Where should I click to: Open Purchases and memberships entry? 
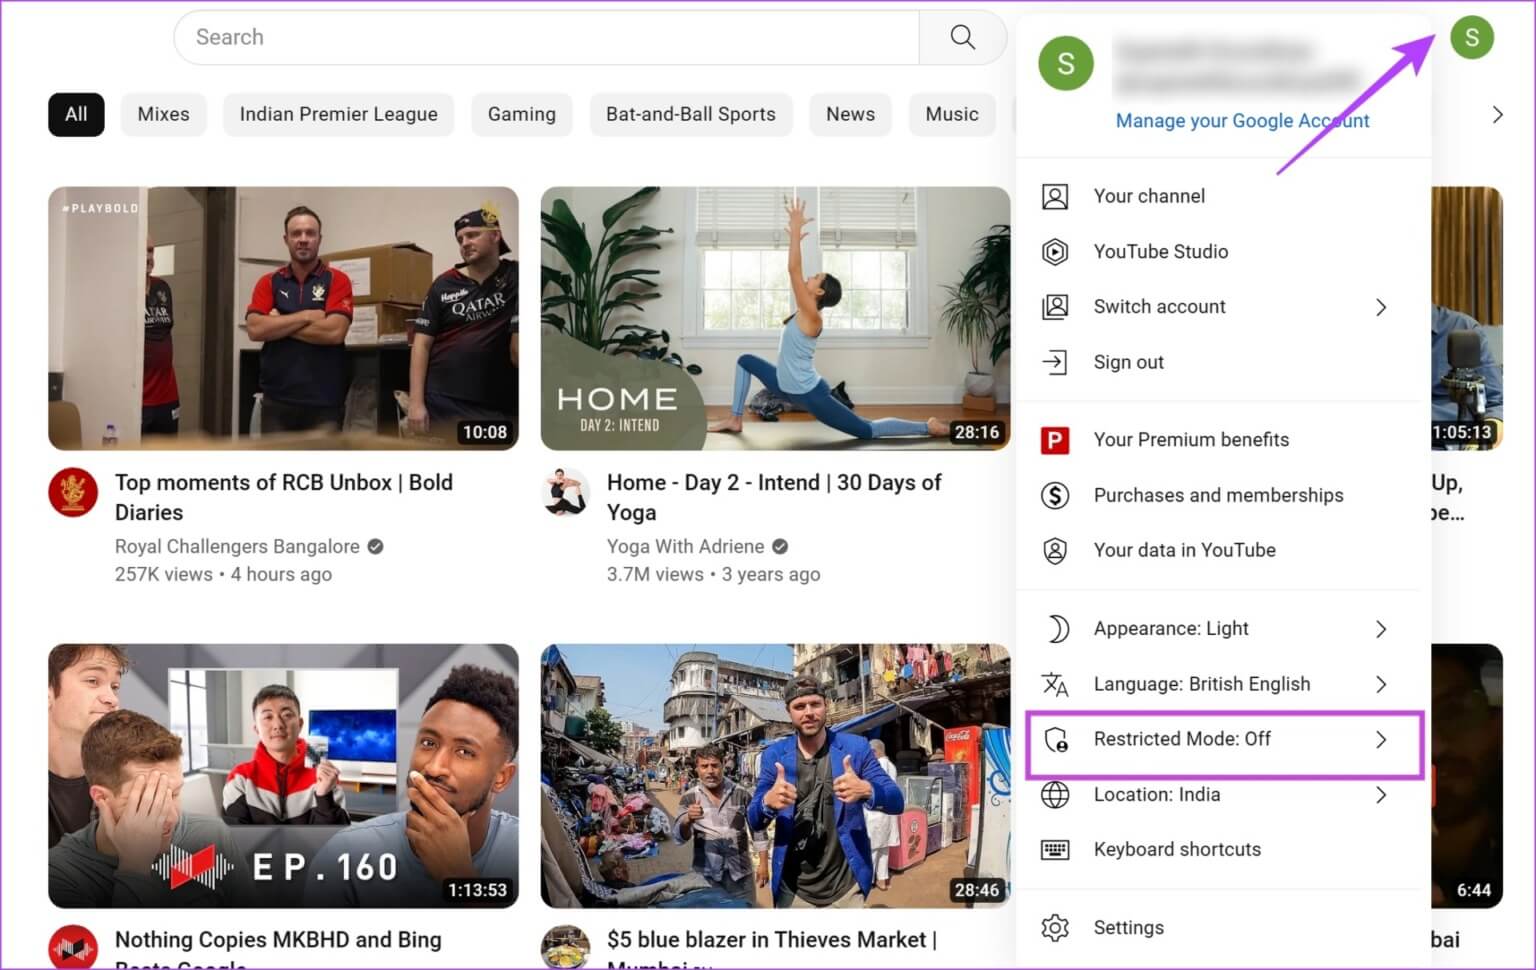pyautogui.click(x=1223, y=495)
